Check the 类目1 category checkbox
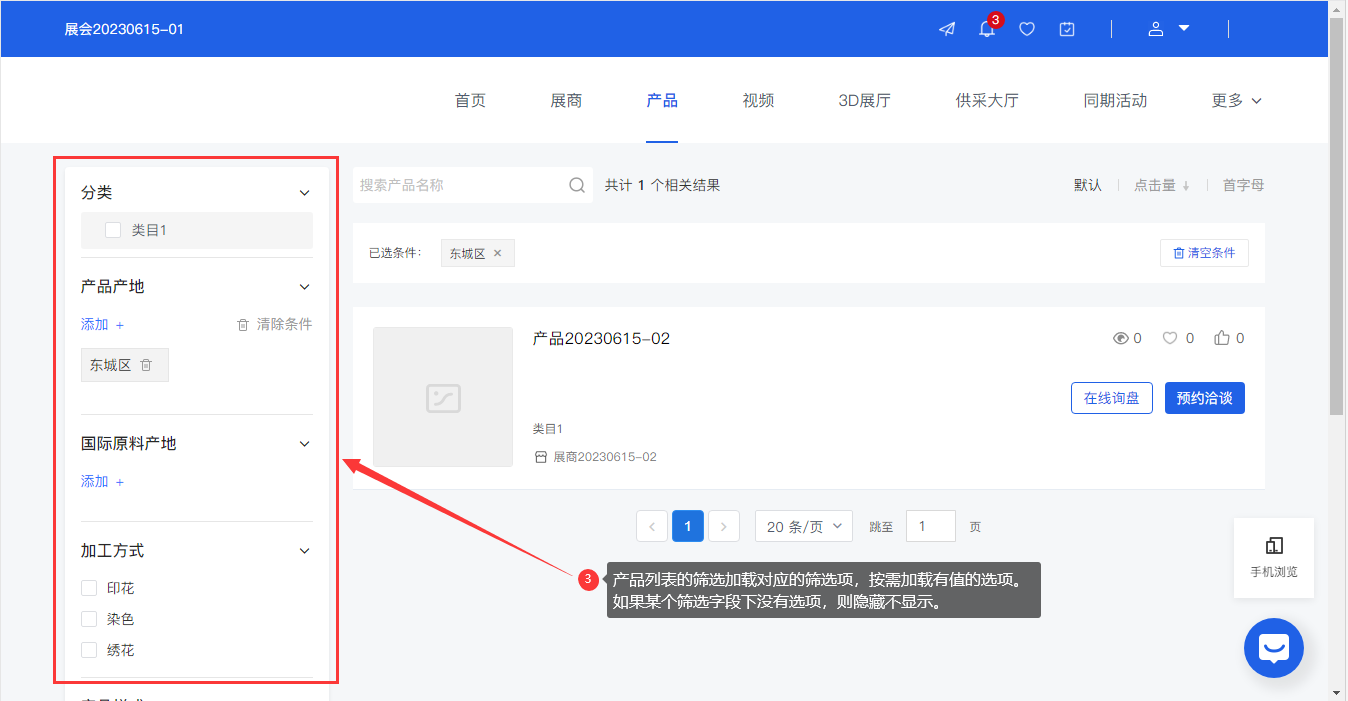 coord(113,230)
